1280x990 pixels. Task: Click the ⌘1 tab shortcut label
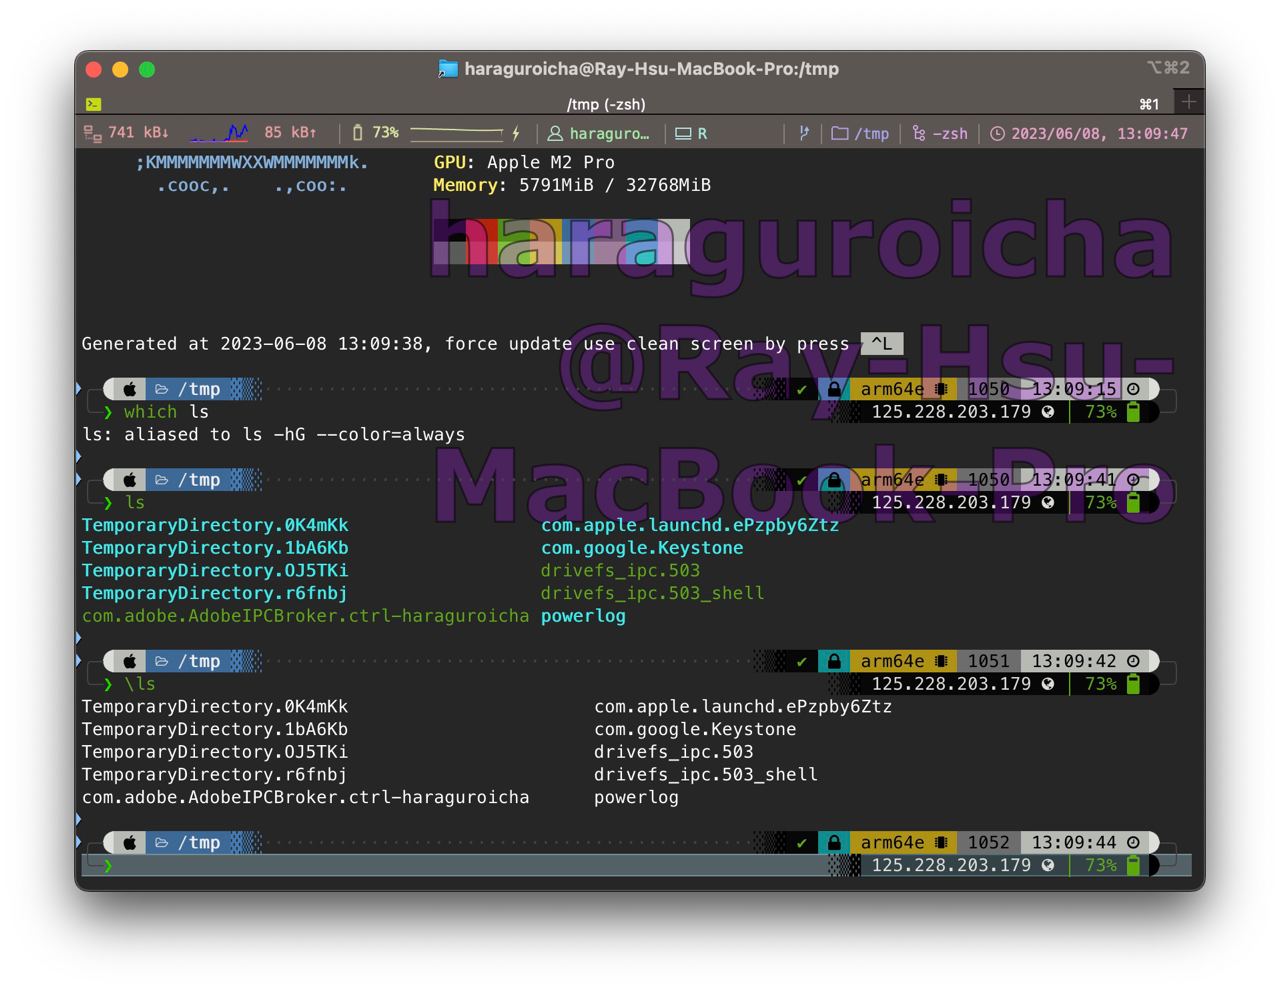1149,104
